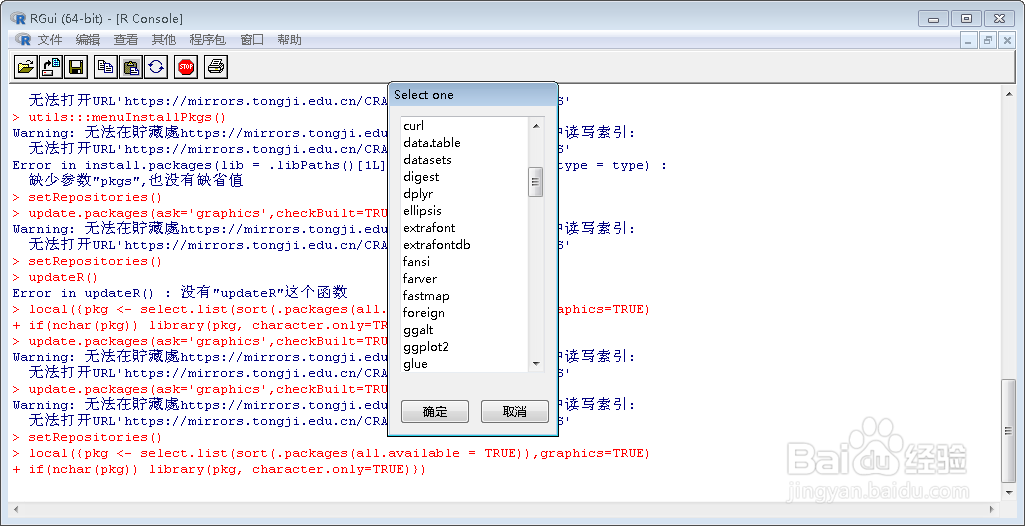
Task: Select glue in the package list
Action: (x=464, y=363)
